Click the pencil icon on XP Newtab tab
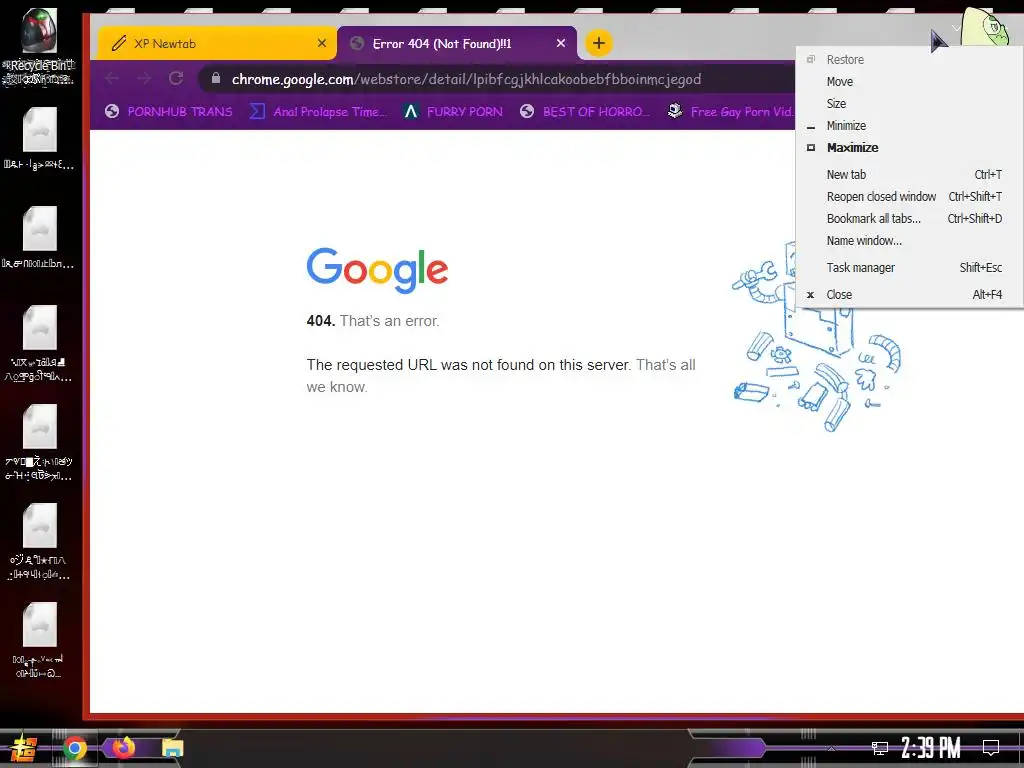 click(118, 44)
